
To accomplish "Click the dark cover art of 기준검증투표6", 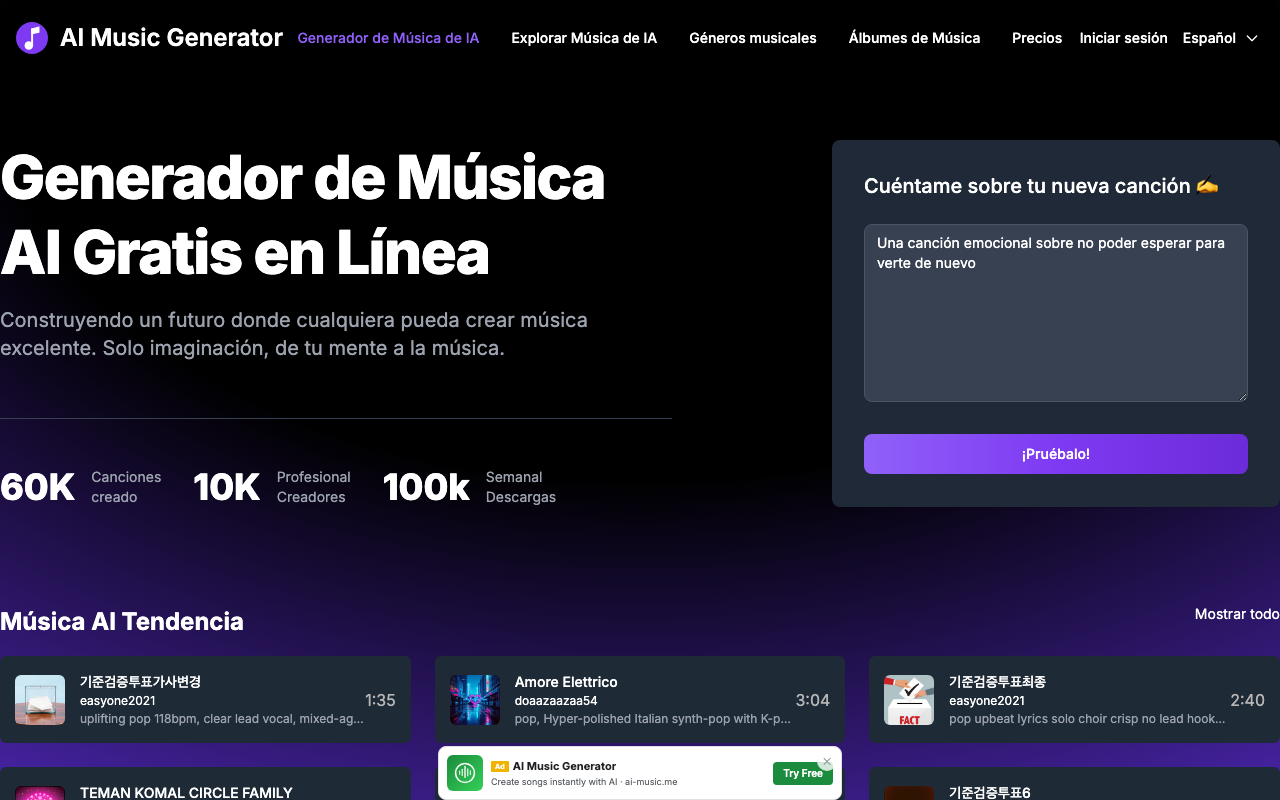I will coord(908,793).
